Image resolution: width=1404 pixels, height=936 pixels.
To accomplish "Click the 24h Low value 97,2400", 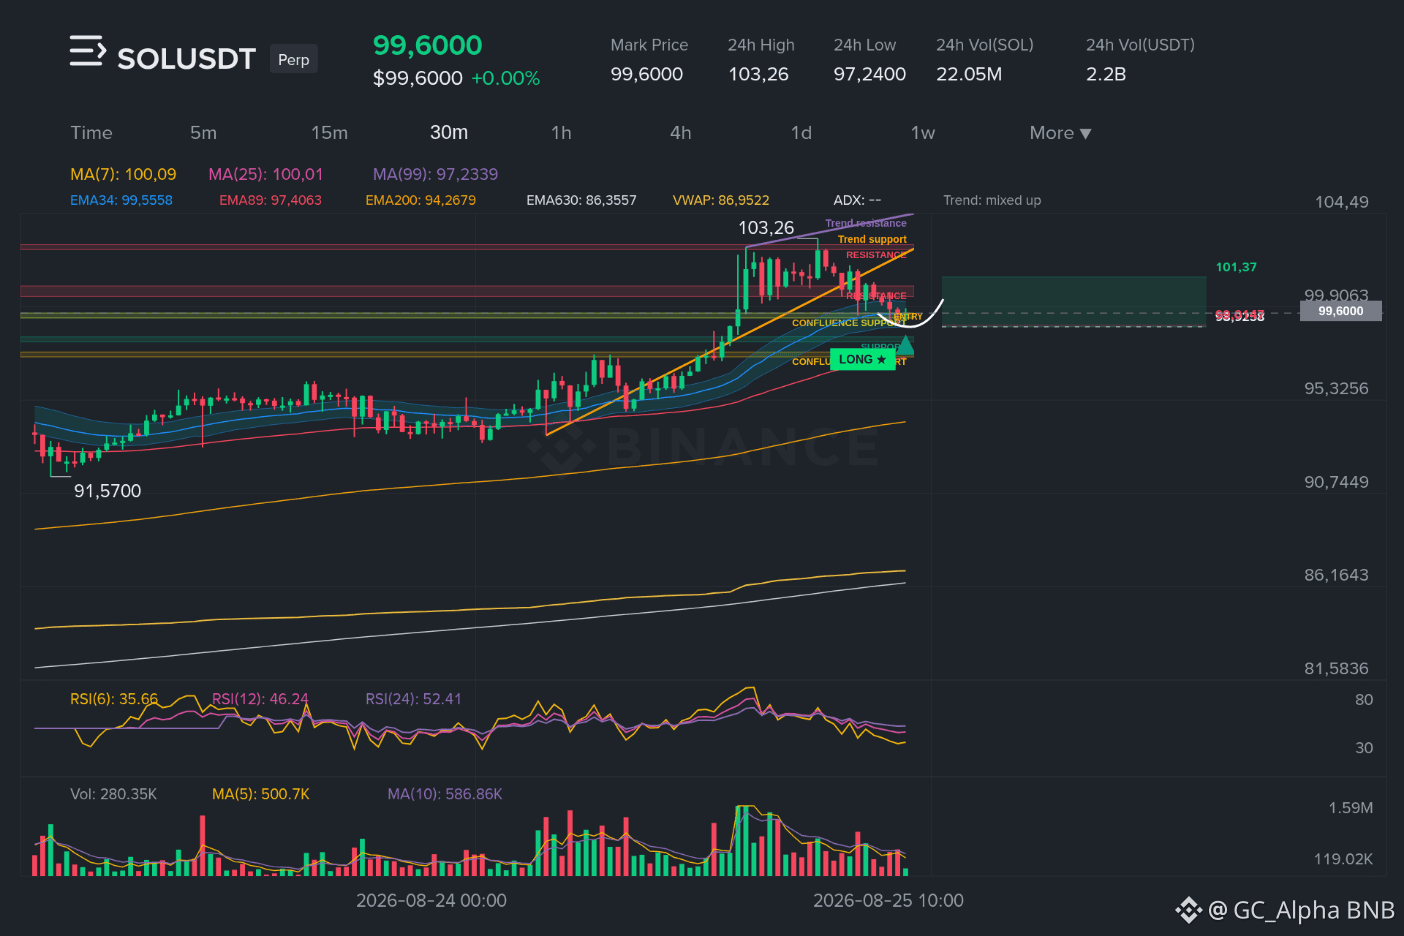I will 870,74.
